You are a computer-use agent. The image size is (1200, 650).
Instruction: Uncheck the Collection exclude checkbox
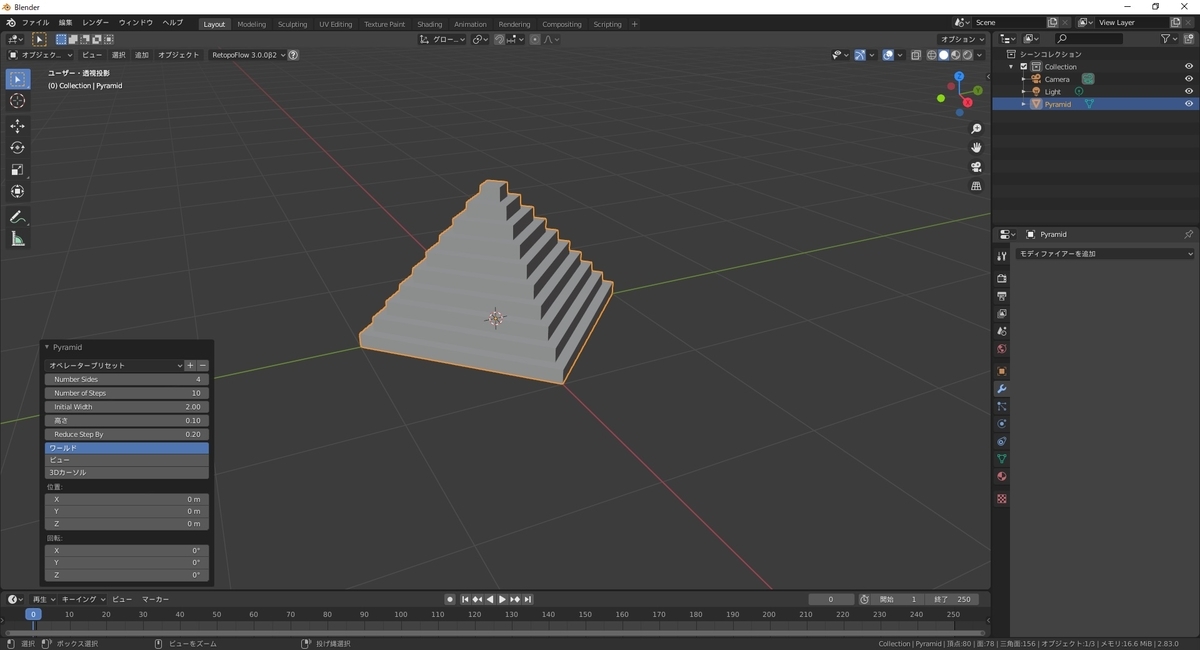pyautogui.click(x=1024, y=67)
